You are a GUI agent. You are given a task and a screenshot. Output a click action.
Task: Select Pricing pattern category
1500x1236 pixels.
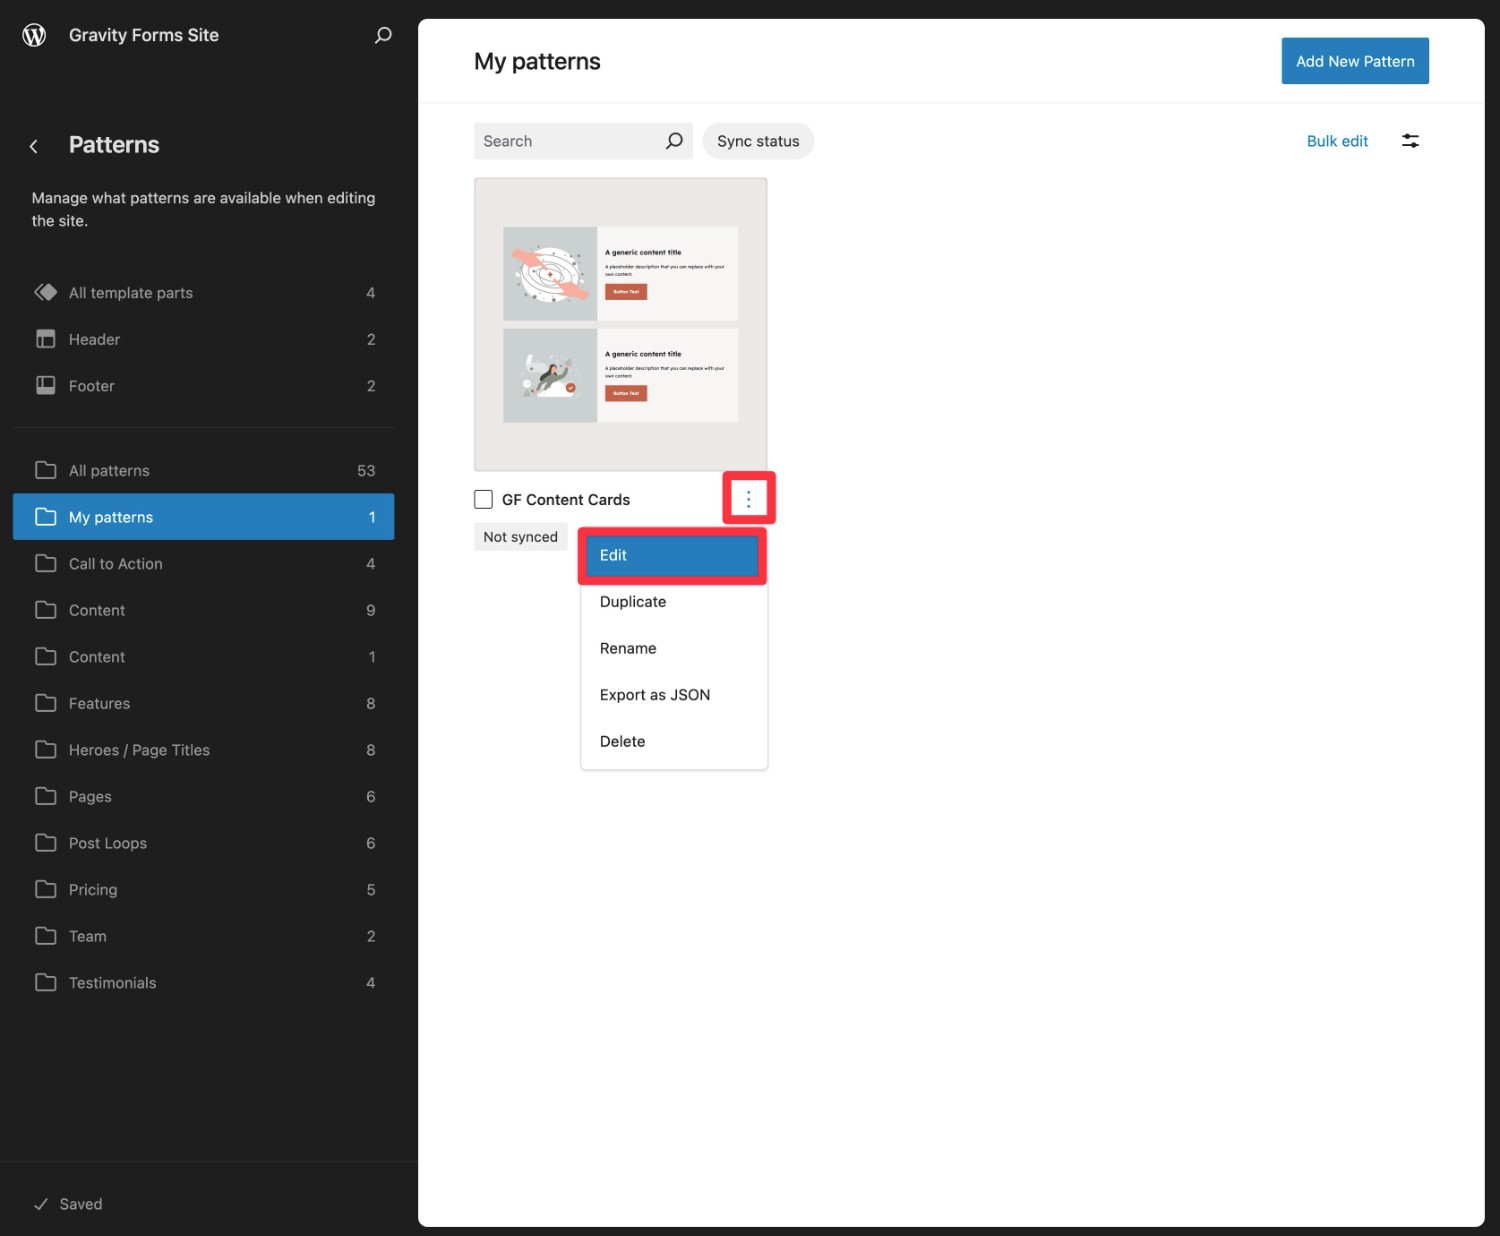point(204,889)
